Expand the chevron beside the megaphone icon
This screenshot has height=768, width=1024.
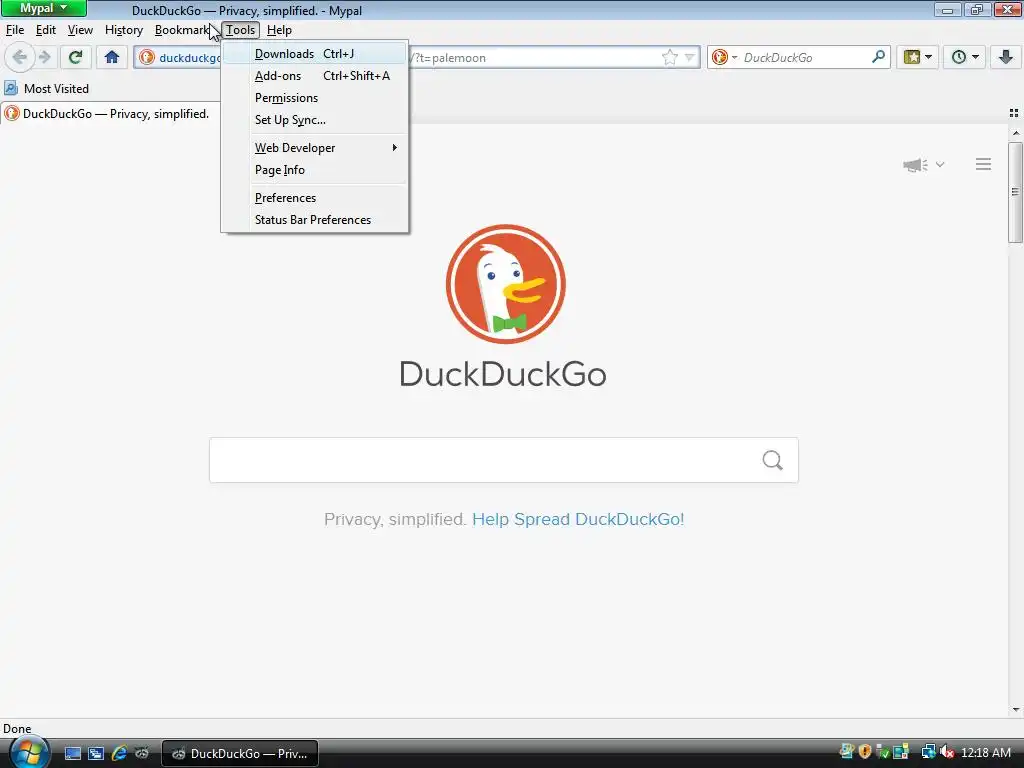click(940, 165)
